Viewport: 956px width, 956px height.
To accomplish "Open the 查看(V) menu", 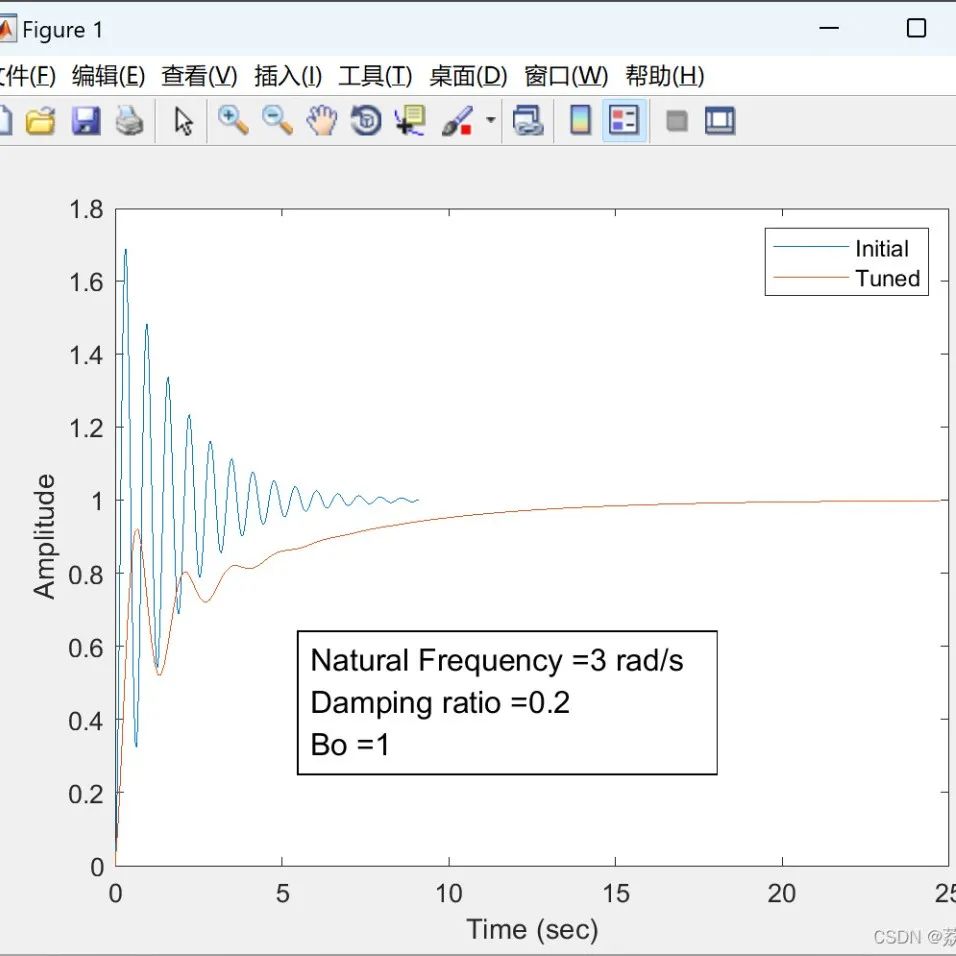I will [x=199, y=76].
